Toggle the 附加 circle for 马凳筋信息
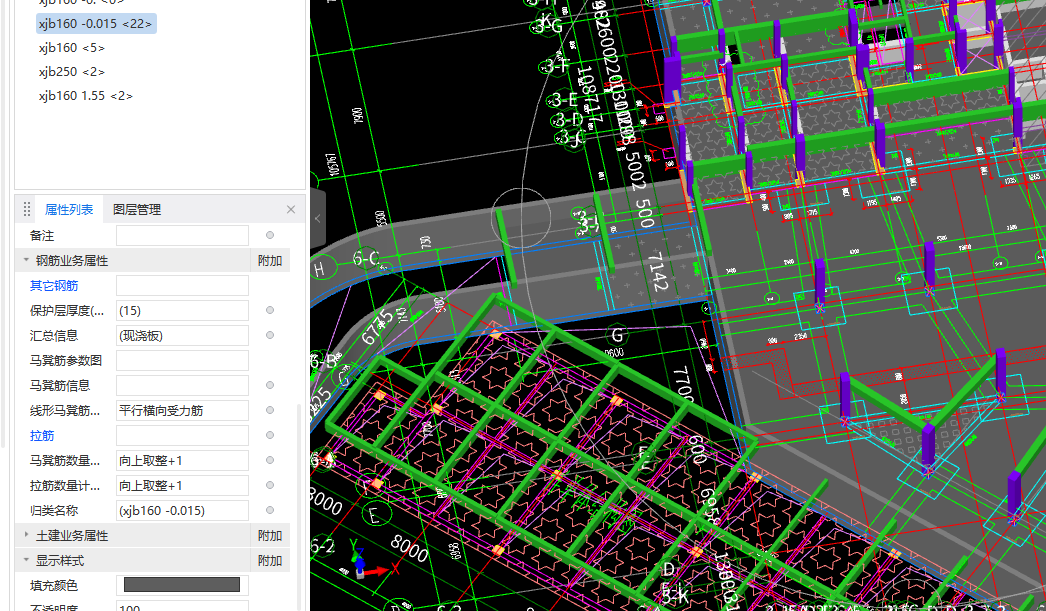The width and height of the screenshot is (1046, 611). coord(270,385)
